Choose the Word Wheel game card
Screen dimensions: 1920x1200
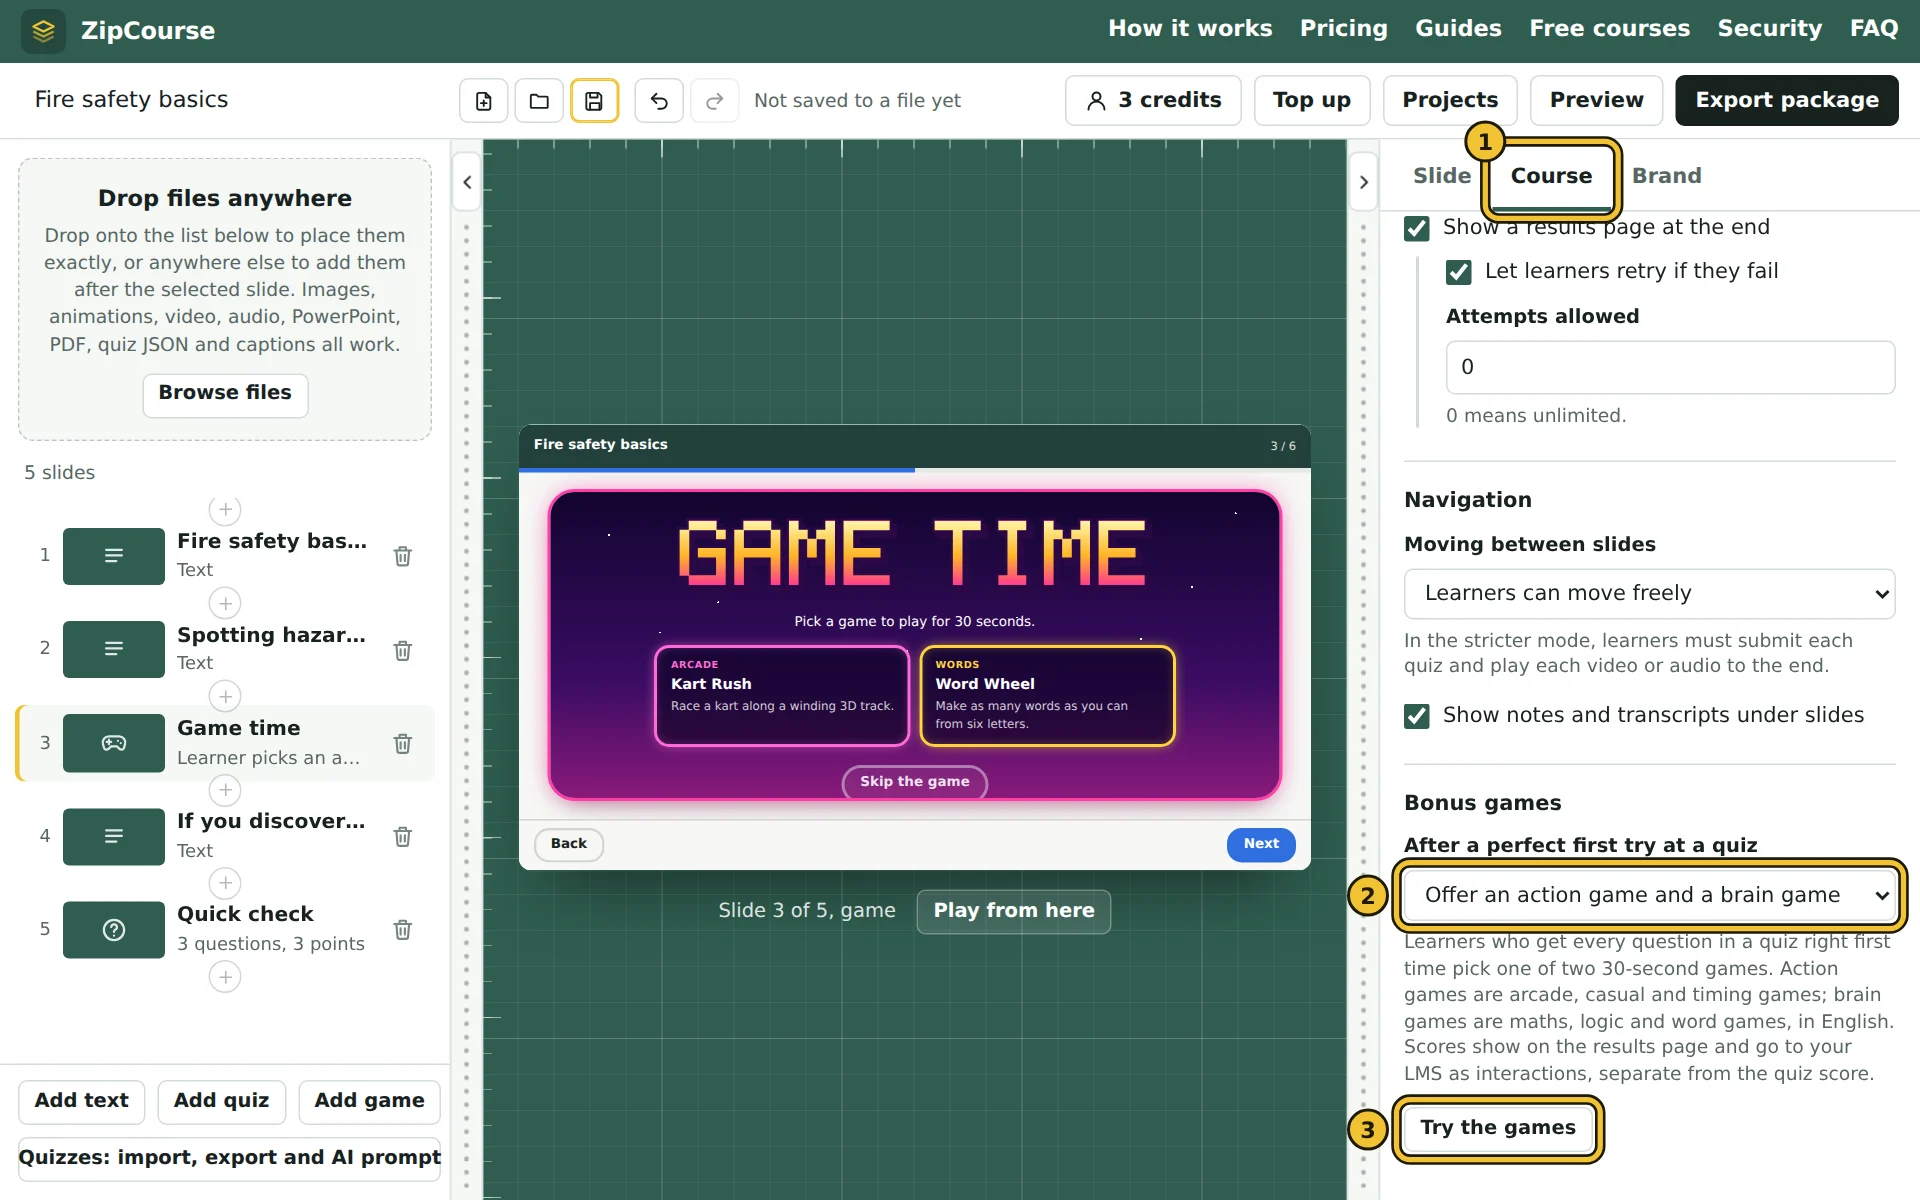pos(1047,696)
